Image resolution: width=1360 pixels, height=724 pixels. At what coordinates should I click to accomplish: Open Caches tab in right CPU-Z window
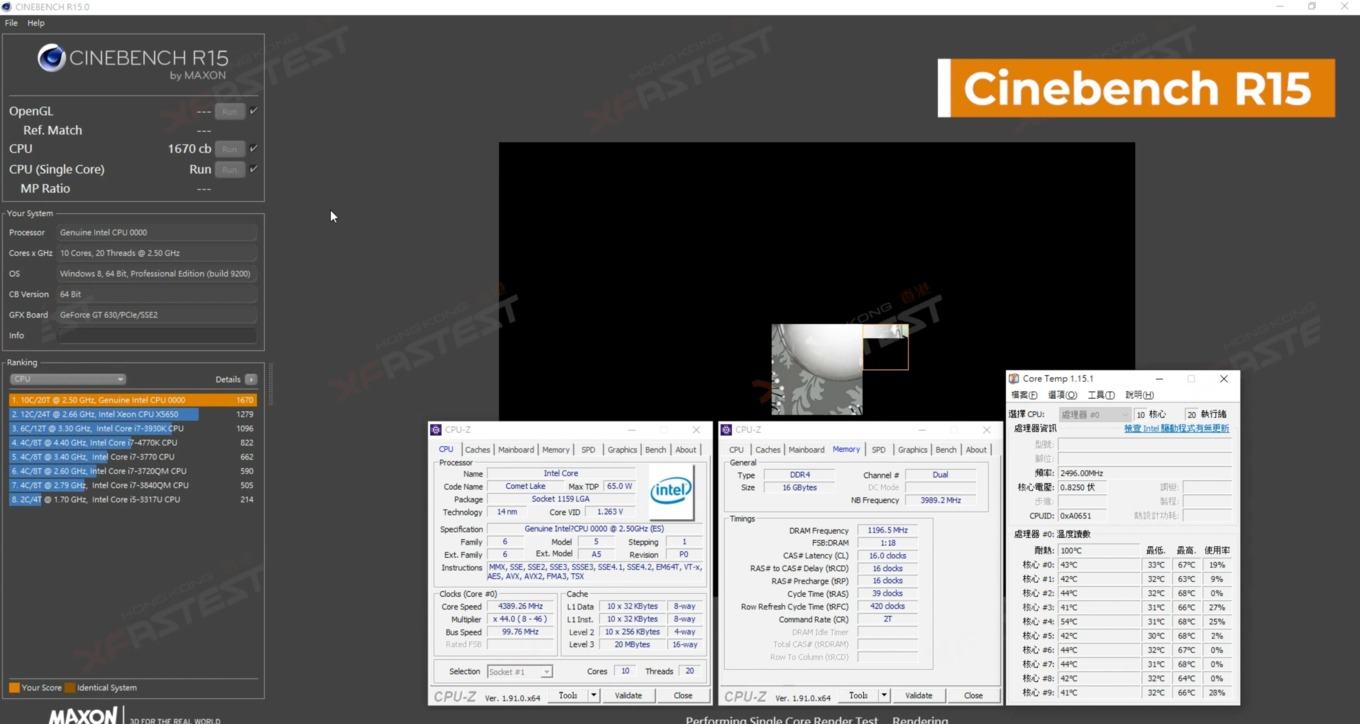pyautogui.click(x=768, y=450)
